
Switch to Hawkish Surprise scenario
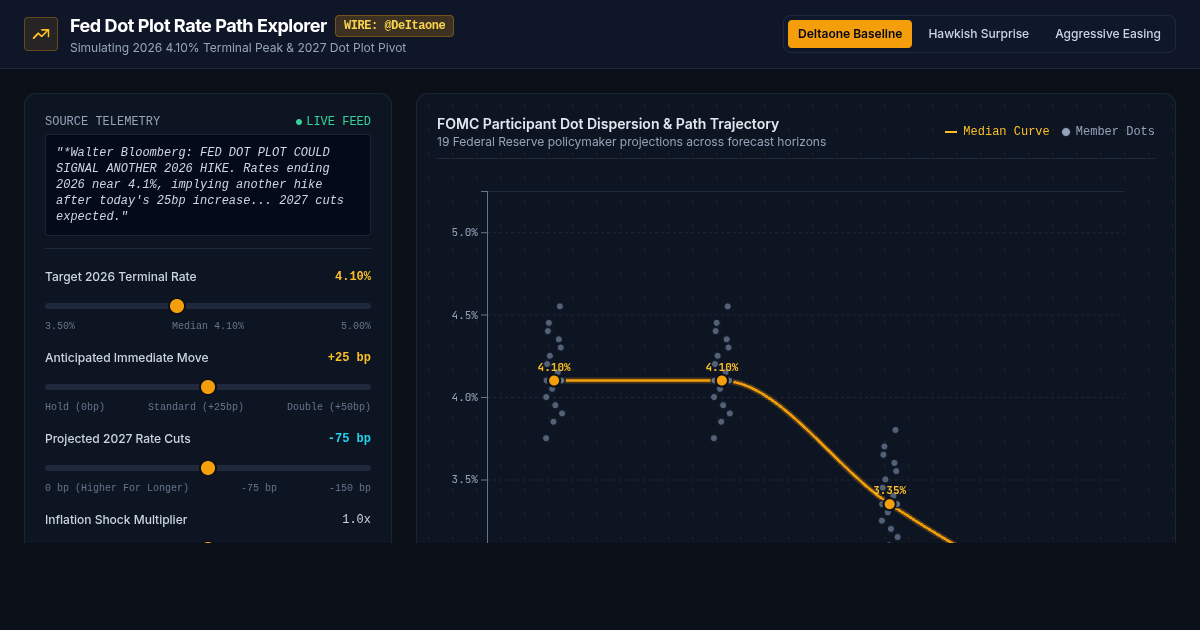[978, 34]
